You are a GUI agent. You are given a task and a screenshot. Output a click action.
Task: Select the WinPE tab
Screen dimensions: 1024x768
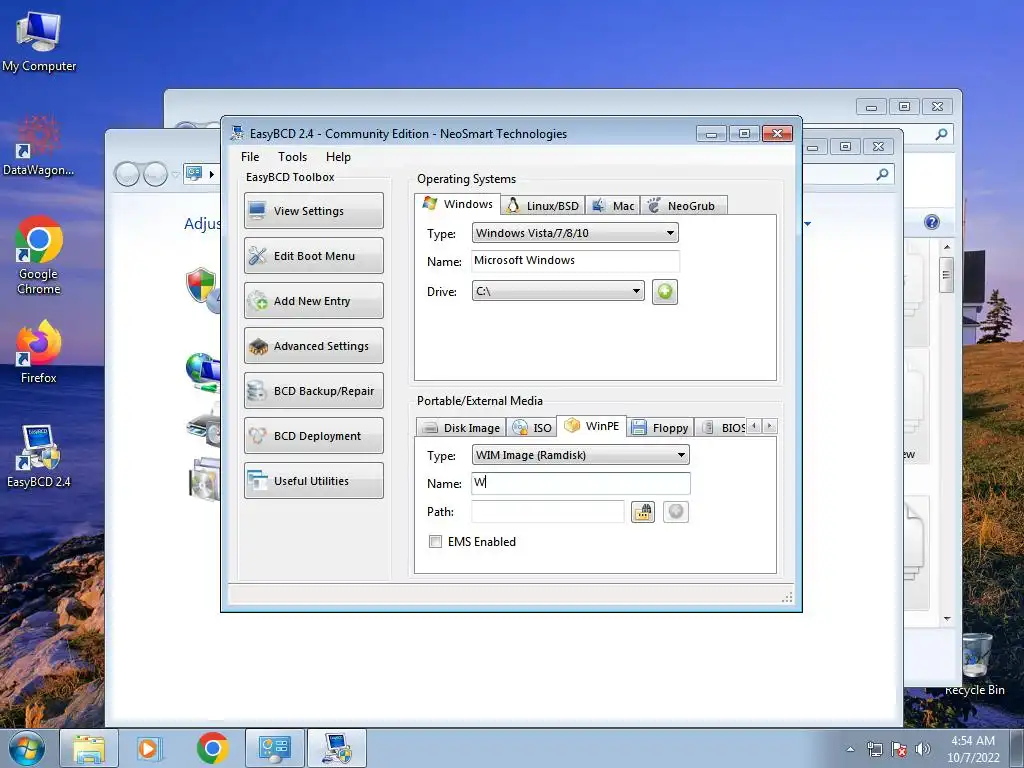592,426
